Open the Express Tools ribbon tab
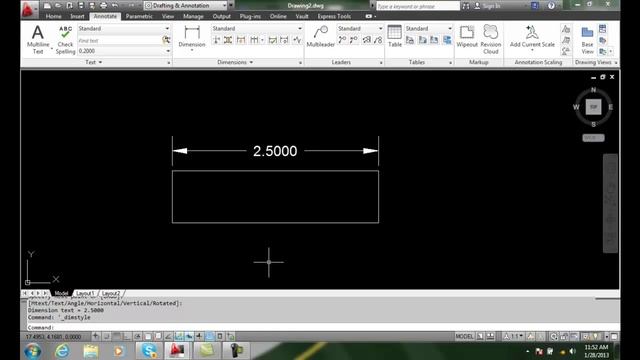 coord(334,16)
